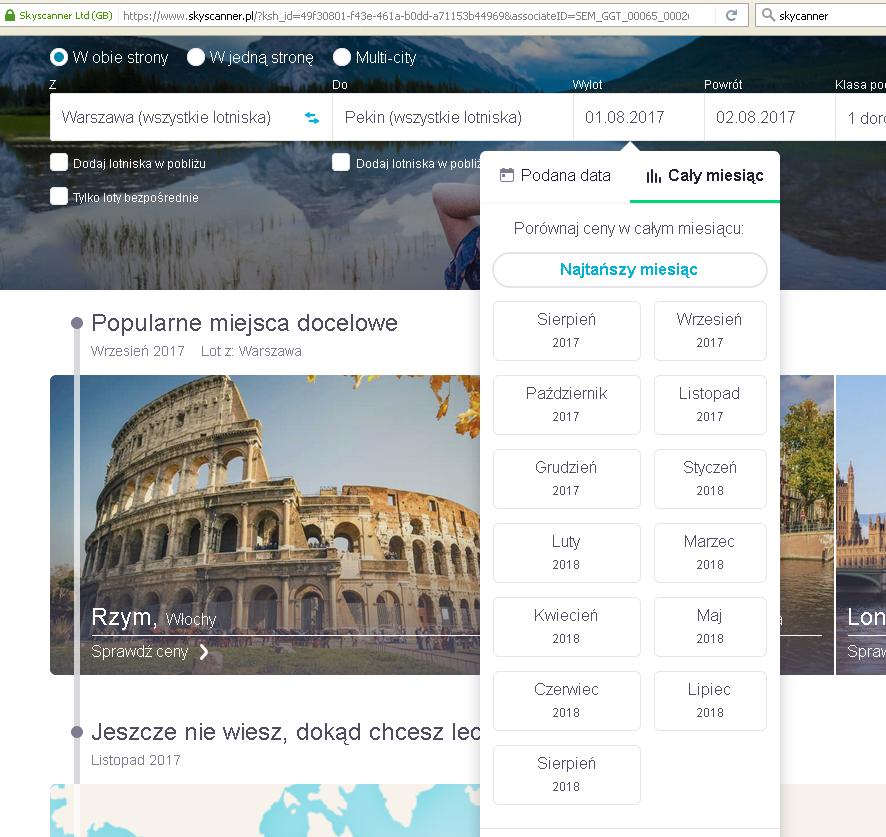Click chevron arrow next to Sprawdź ceny
This screenshot has height=837, width=886.
coord(204,652)
